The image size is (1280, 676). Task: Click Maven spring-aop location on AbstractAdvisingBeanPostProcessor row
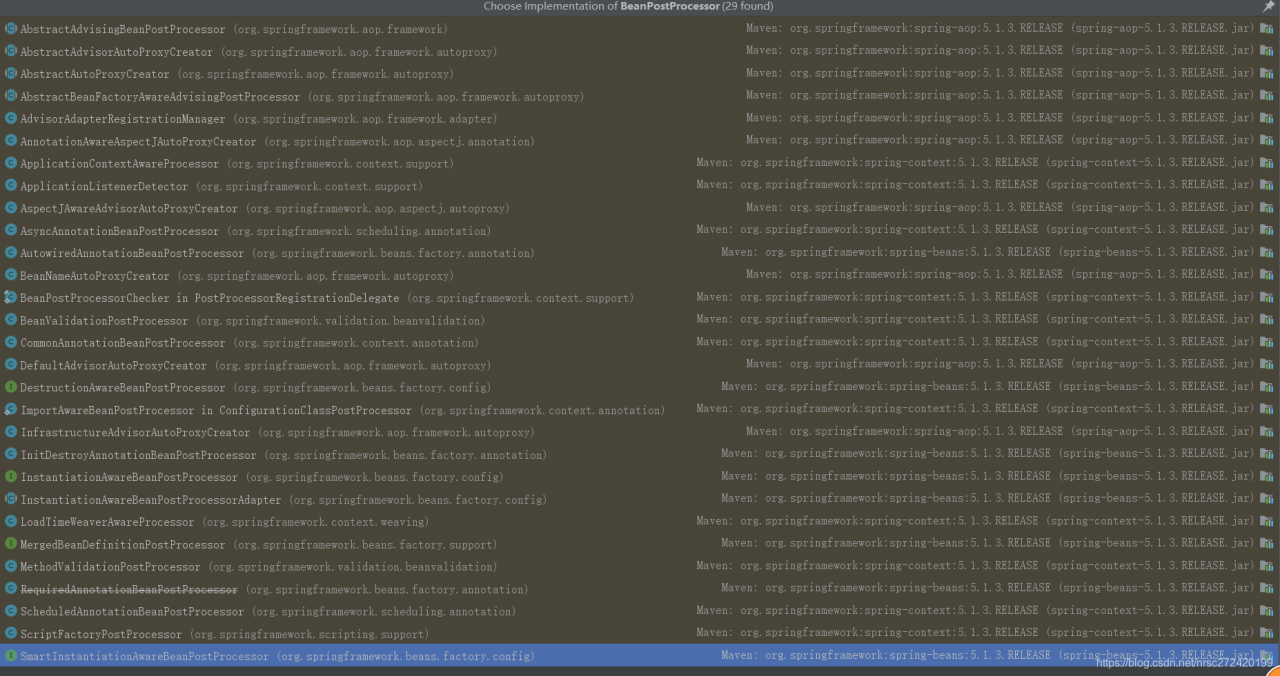(1000, 28)
